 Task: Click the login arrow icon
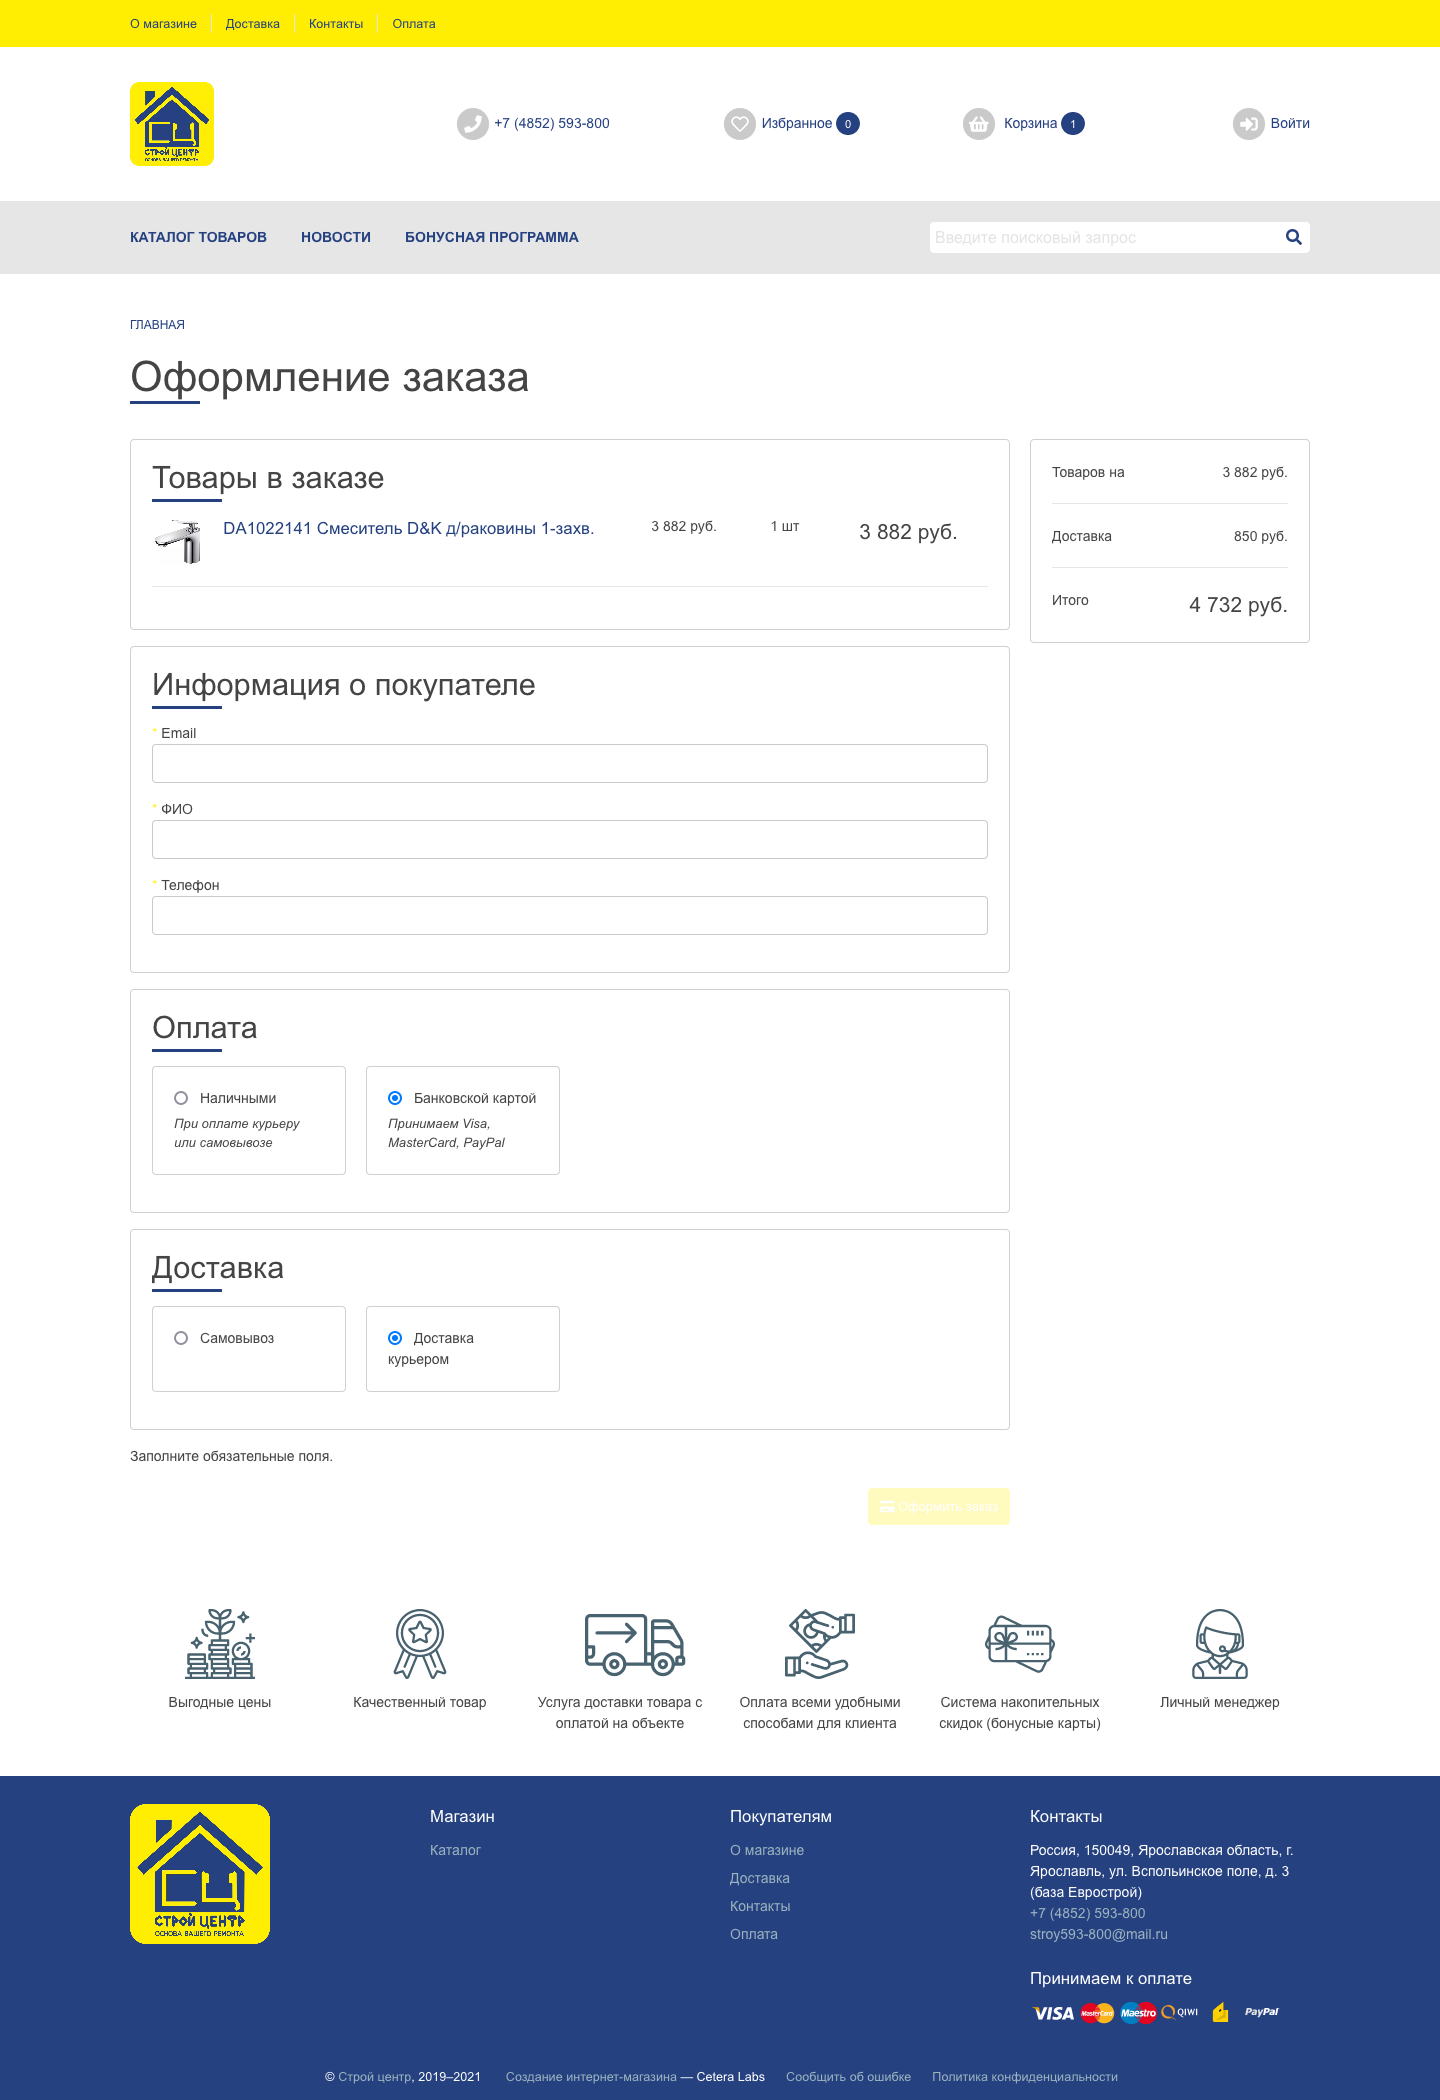pos(1248,124)
